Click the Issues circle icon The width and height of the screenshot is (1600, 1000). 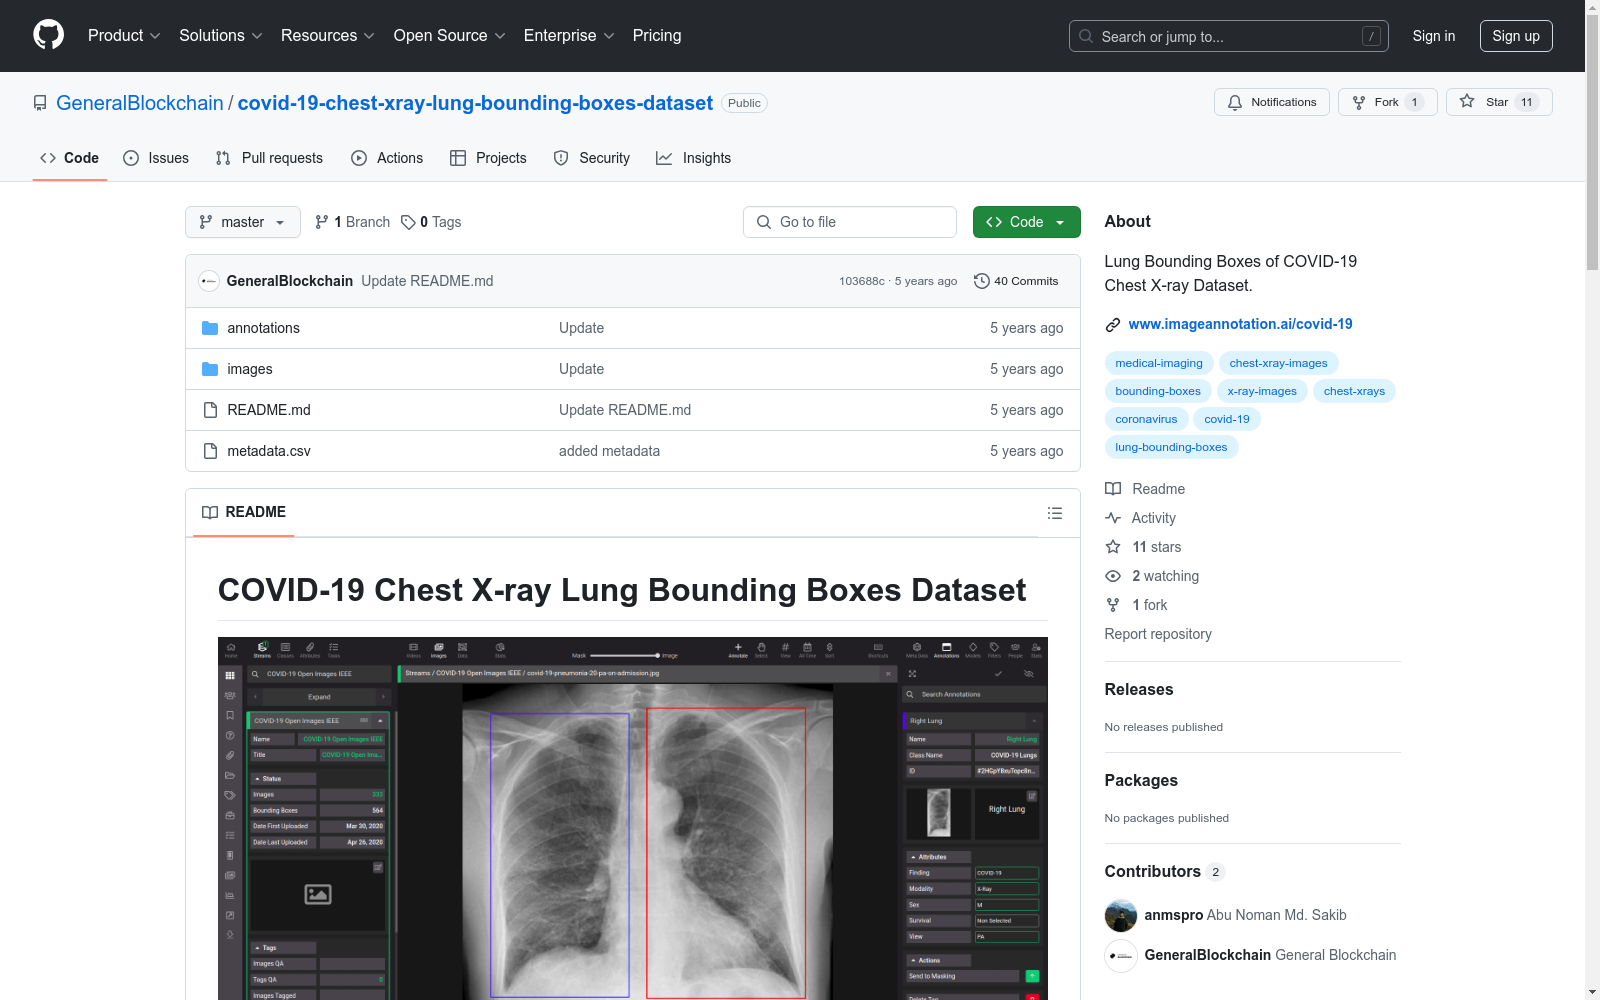[x=131, y=158]
